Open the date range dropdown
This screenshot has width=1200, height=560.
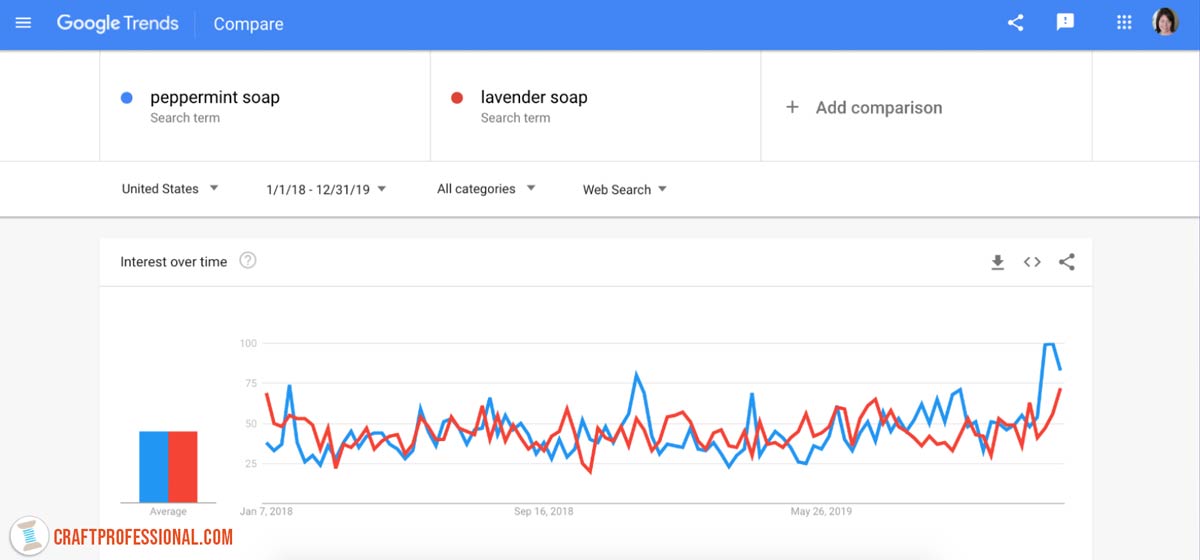click(x=326, y=189)
